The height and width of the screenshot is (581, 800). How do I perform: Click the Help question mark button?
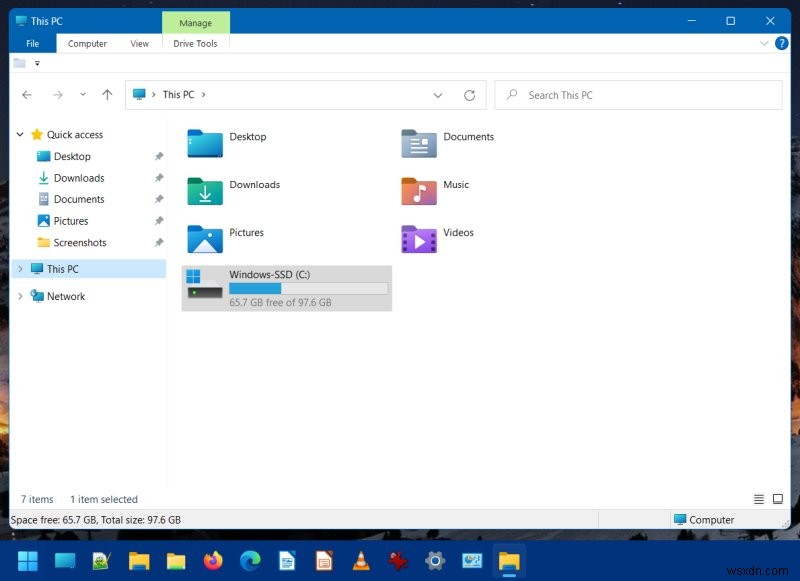point(782,43)
